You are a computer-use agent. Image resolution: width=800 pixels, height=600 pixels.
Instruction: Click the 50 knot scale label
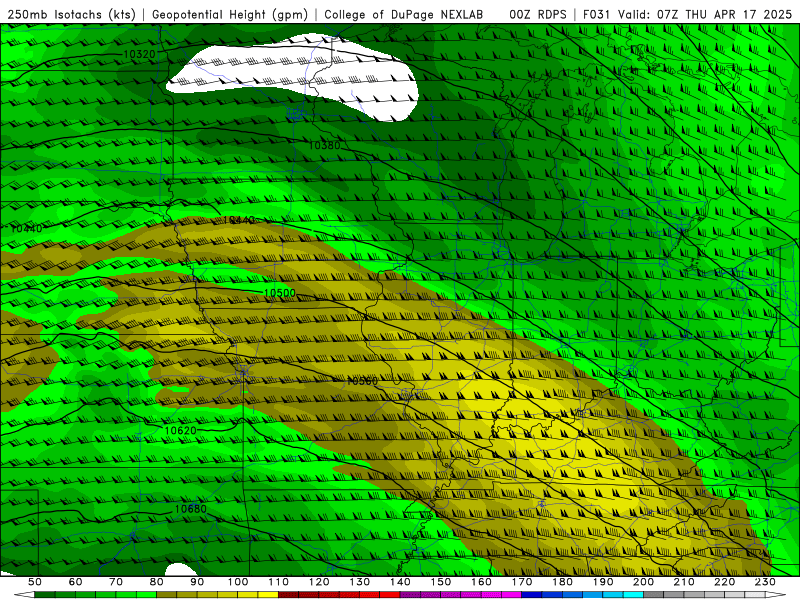35,582
